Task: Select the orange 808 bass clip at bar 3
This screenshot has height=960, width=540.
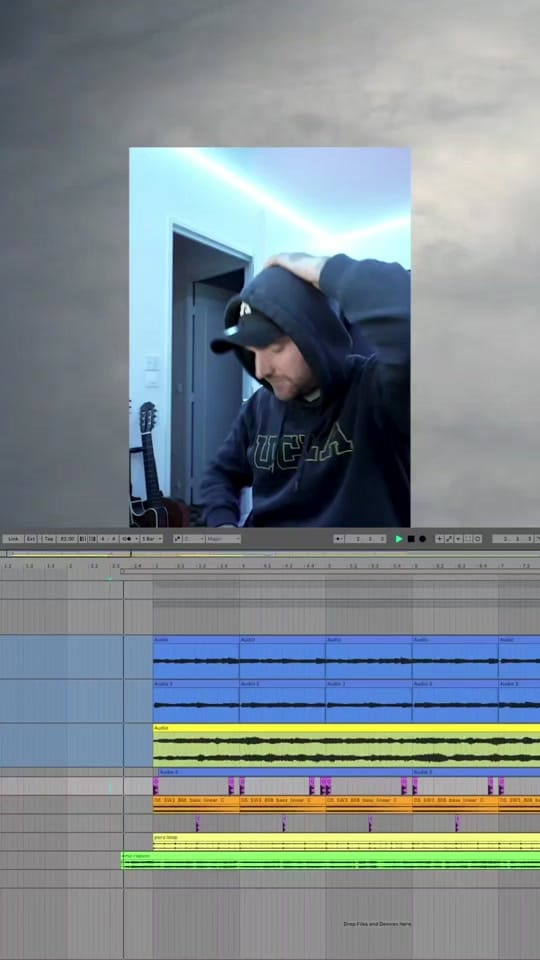Action: click(196, 804)
